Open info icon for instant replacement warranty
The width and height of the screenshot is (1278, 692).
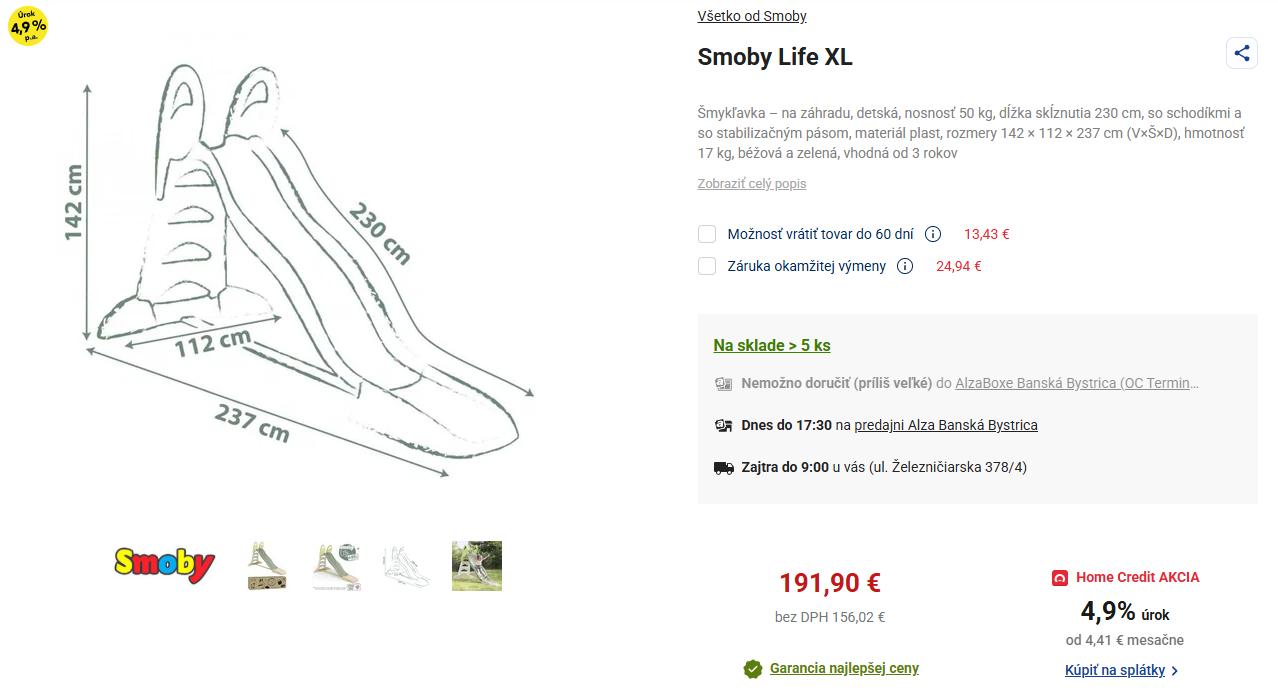point(905,266)
